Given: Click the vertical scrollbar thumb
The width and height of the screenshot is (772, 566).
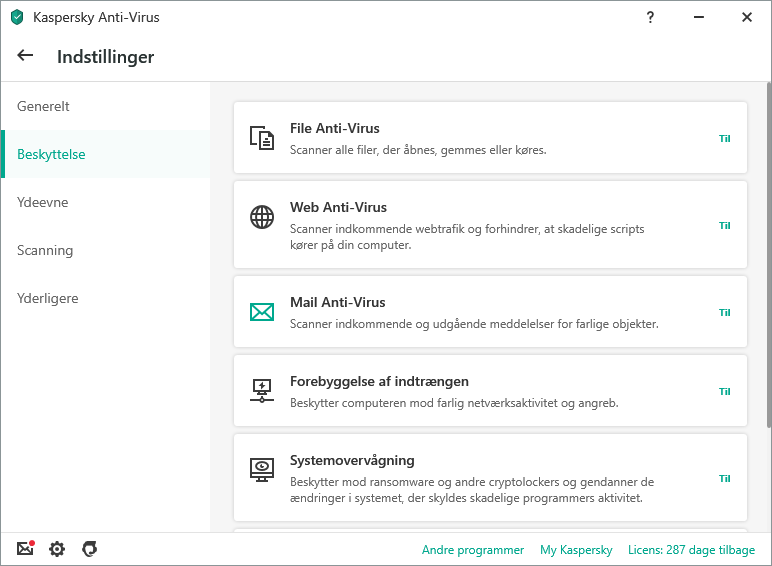Looking at the screenshot, I should (769, 256).
